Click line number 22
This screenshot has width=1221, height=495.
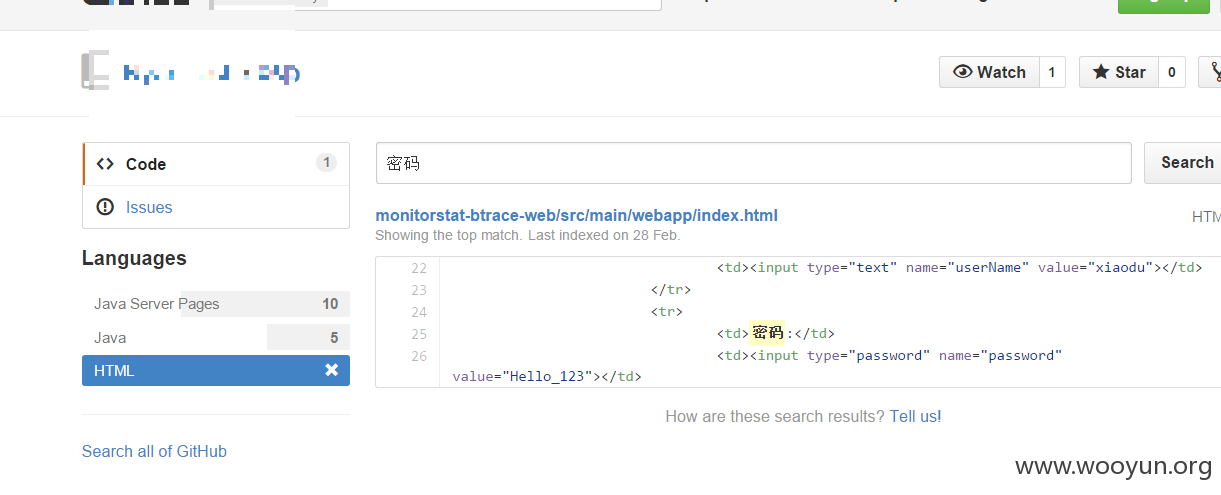(x=418, y=268)
